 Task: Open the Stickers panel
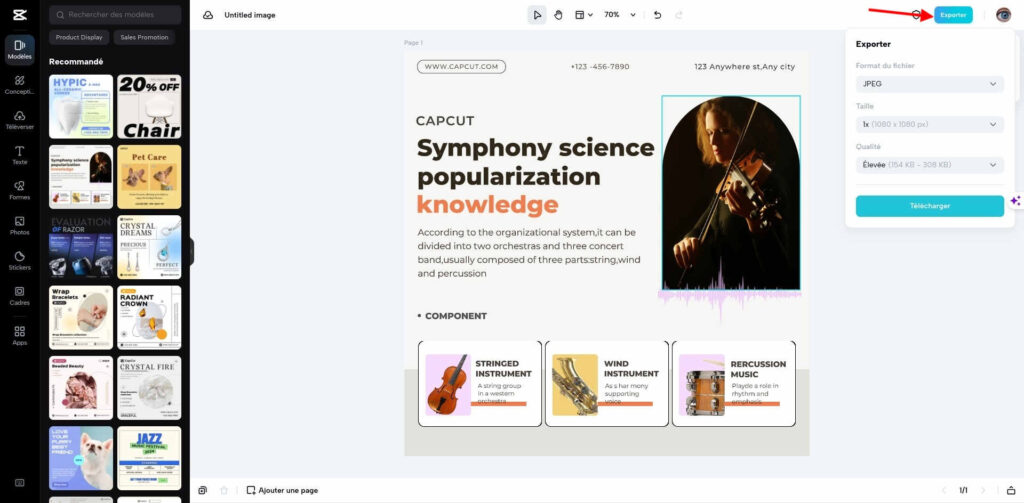tap(20, 261)
